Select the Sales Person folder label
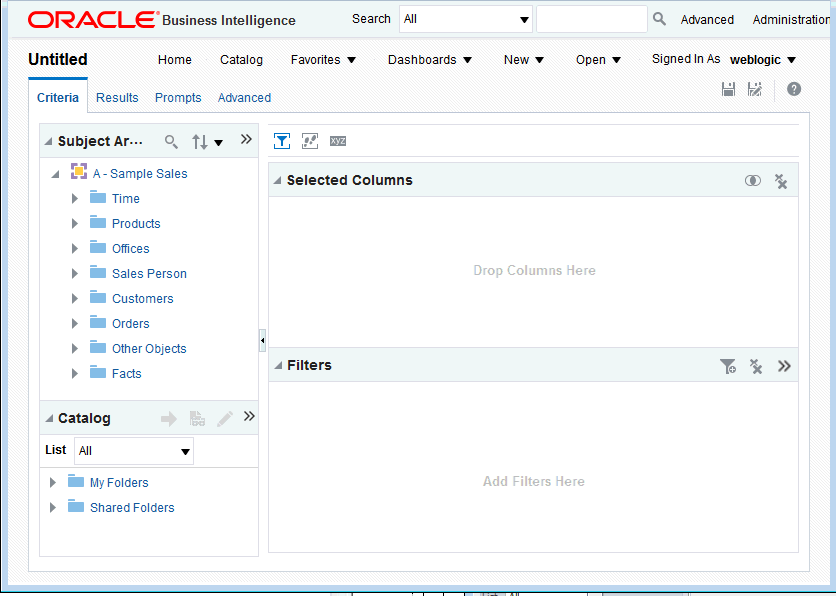The height and width of the screenshot is (596, 836). pos(149,273)
